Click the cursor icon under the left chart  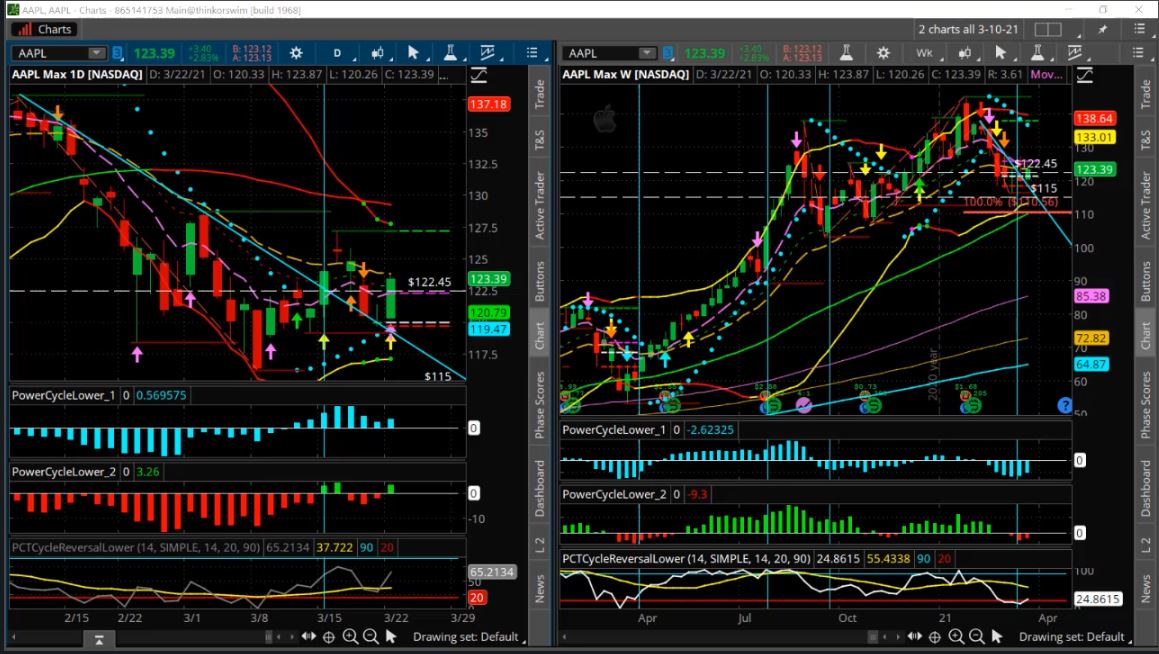[x=392, y=636]
